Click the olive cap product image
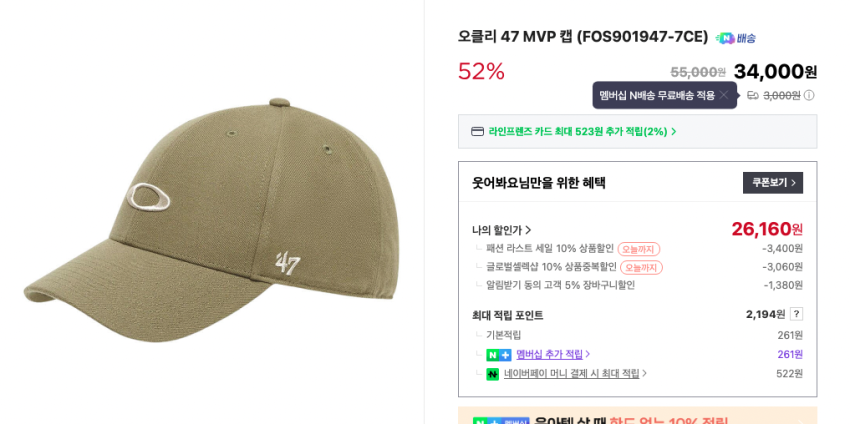The image size is (850, 424). coord(210,220)
